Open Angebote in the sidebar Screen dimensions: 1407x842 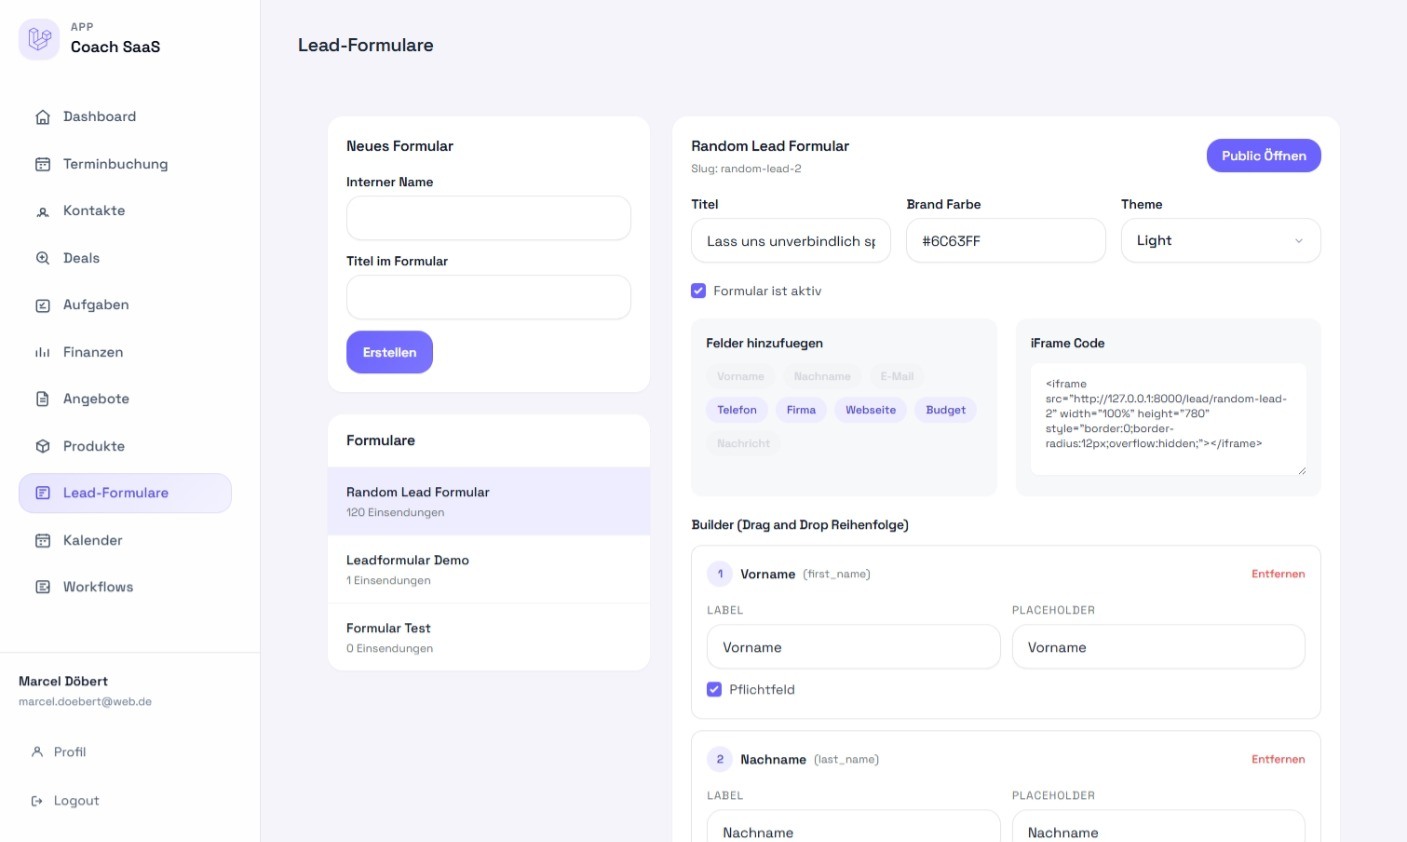tap(125, 399)
